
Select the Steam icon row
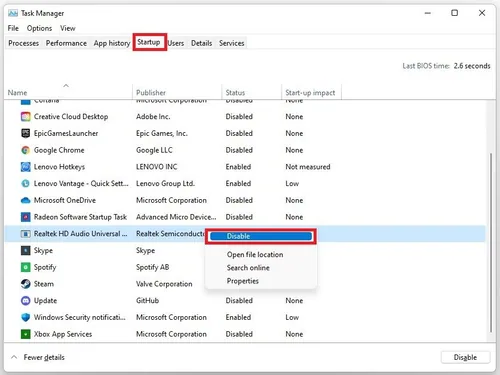pos(25,284)
